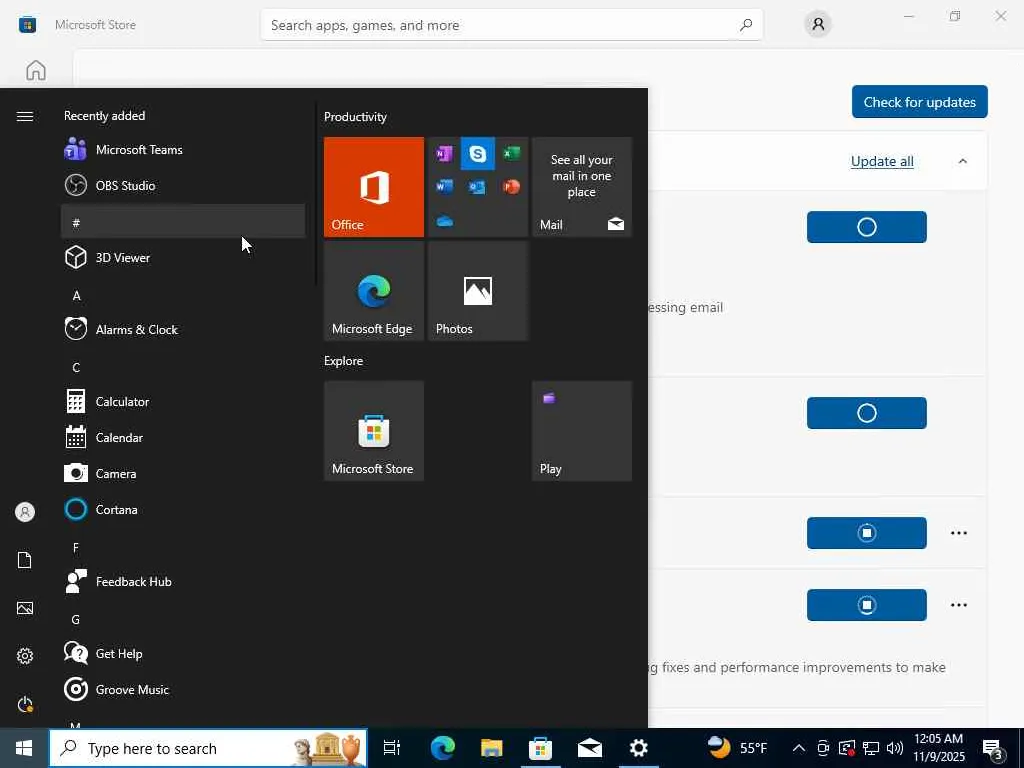Launch the Microsoft Edge tile
Image resolution: width=1024 pixels, height=768 pixels.
[374, 291]
